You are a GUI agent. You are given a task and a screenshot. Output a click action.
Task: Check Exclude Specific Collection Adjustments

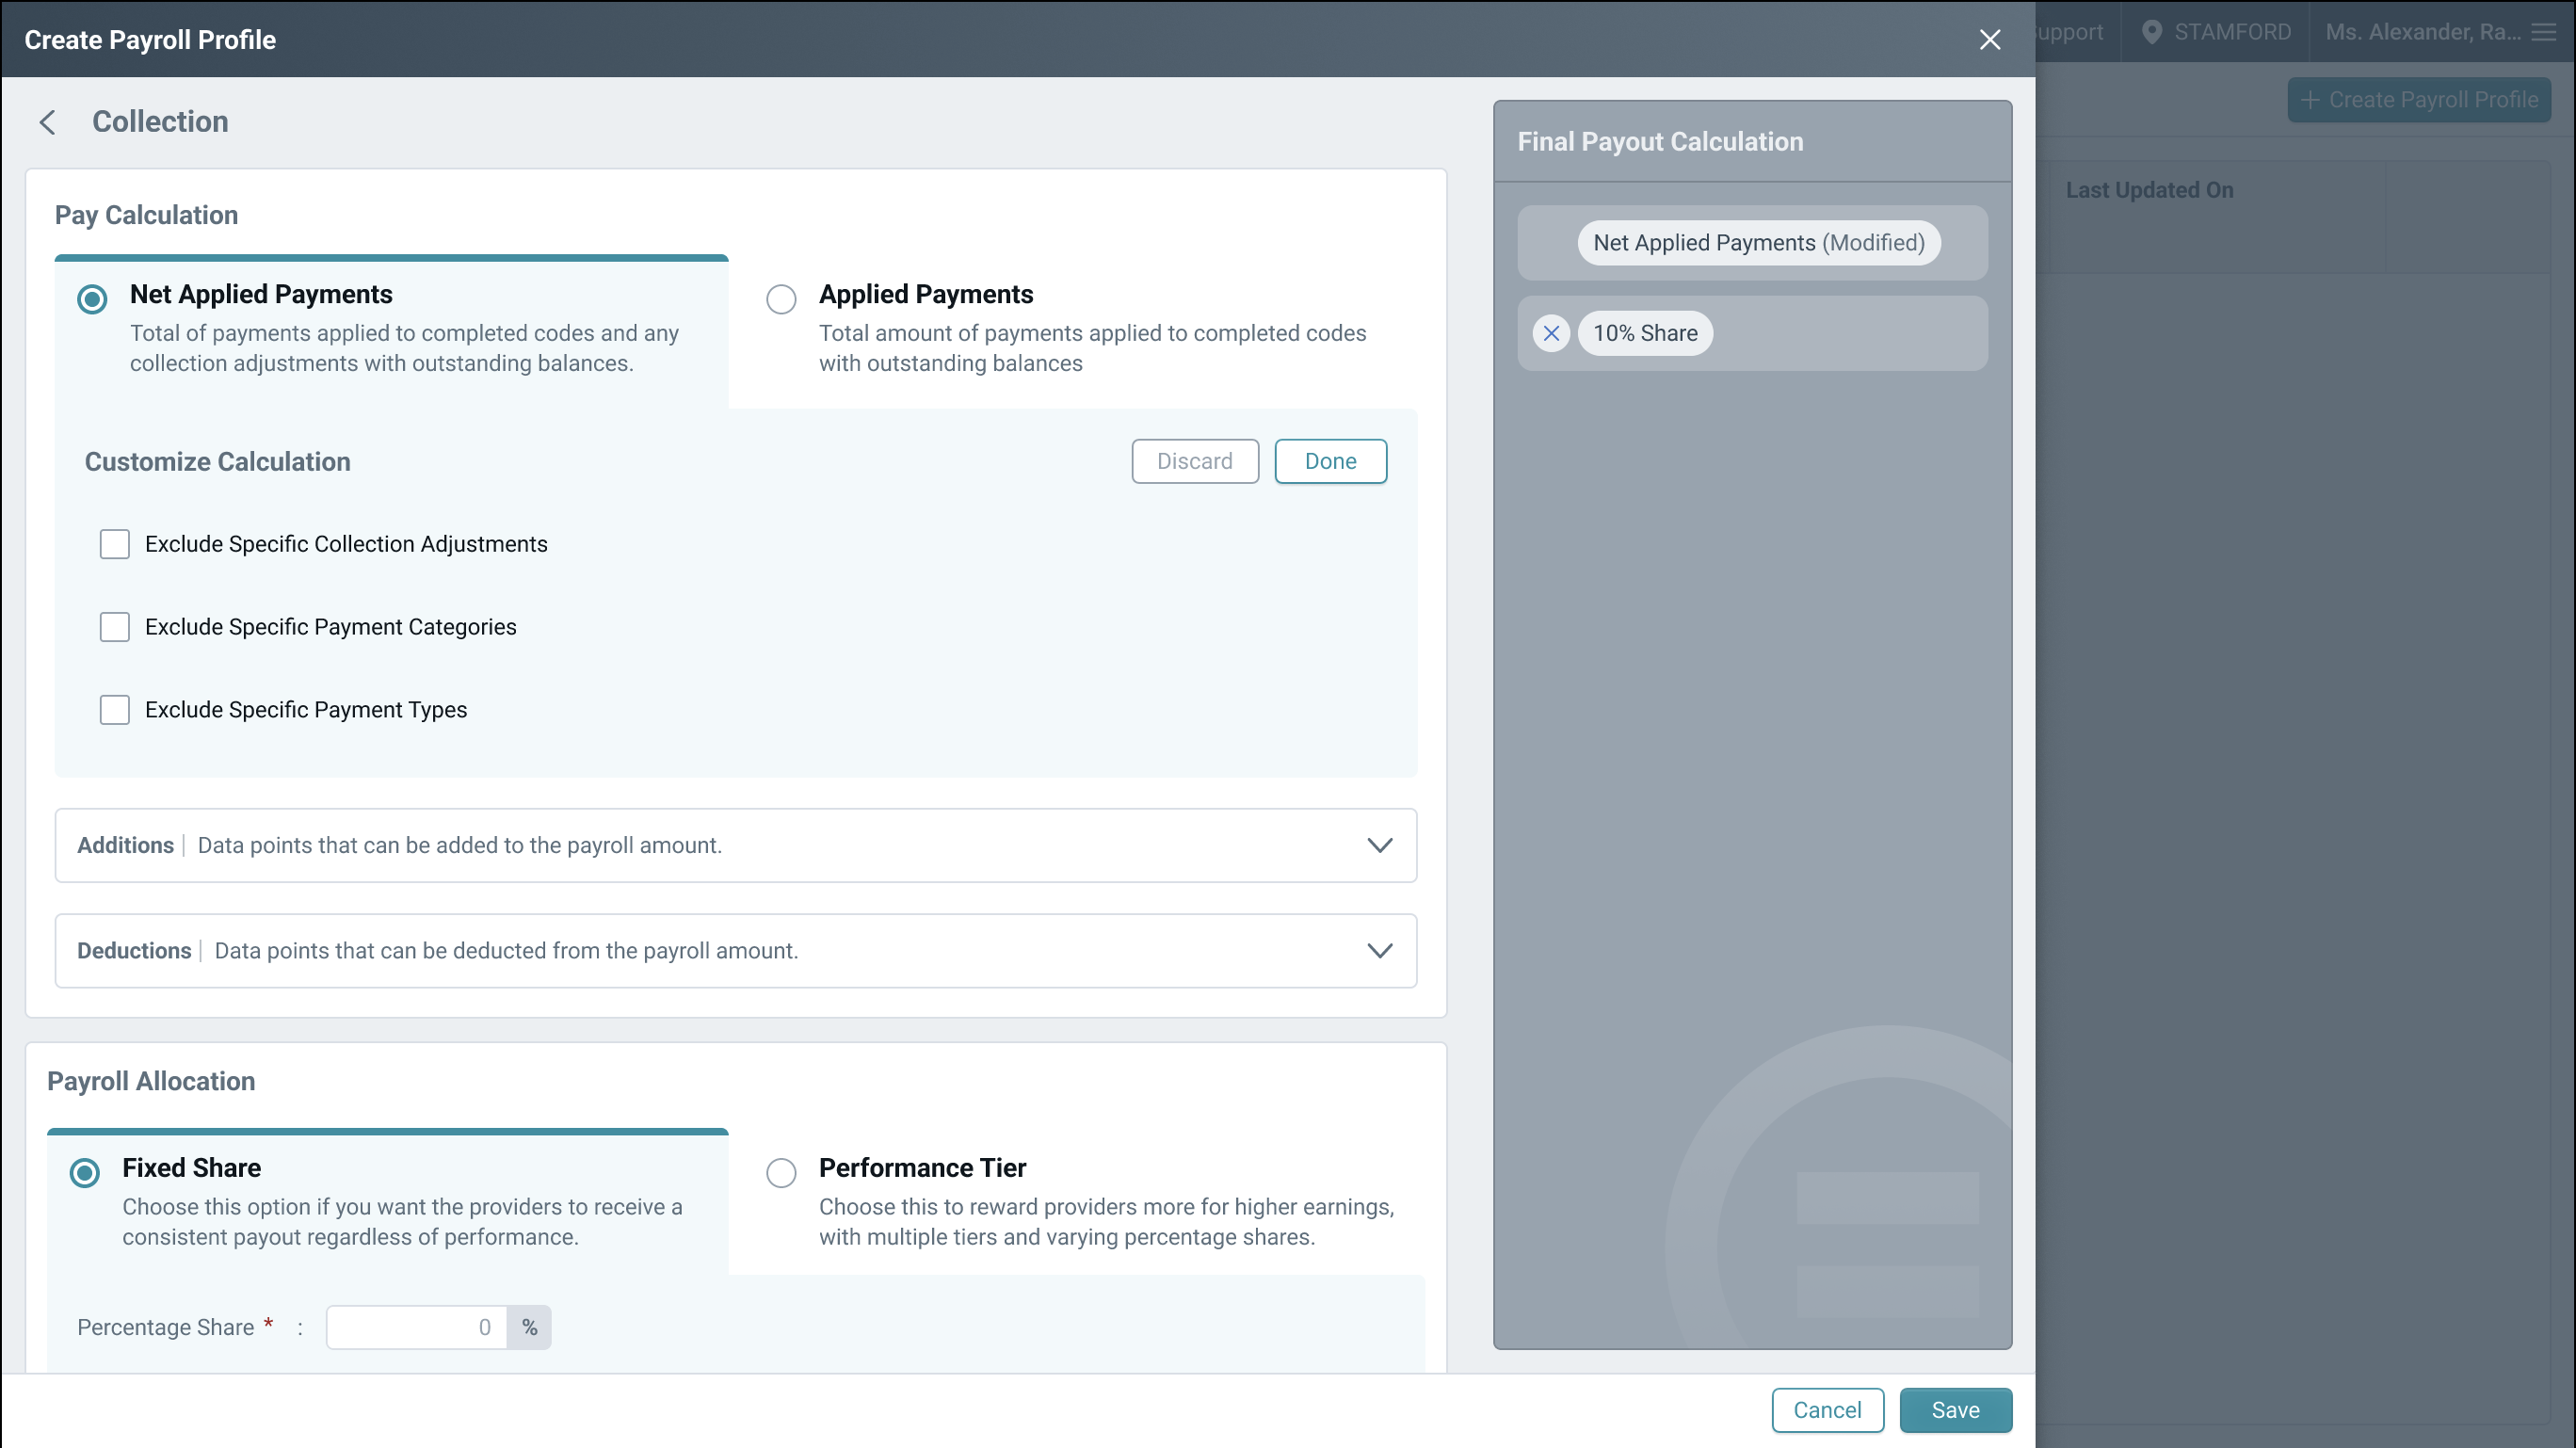[115, 544]
